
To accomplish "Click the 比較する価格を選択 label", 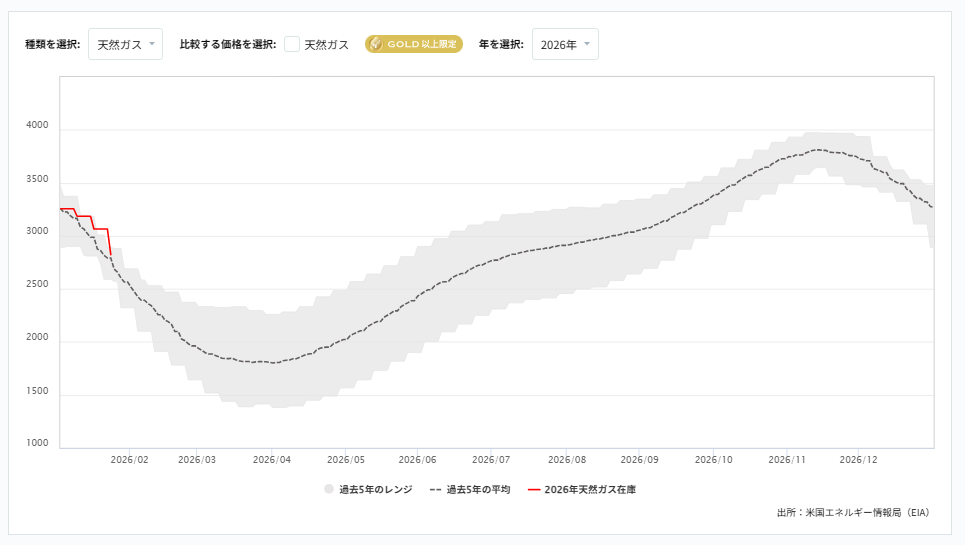I will (228, 44).
